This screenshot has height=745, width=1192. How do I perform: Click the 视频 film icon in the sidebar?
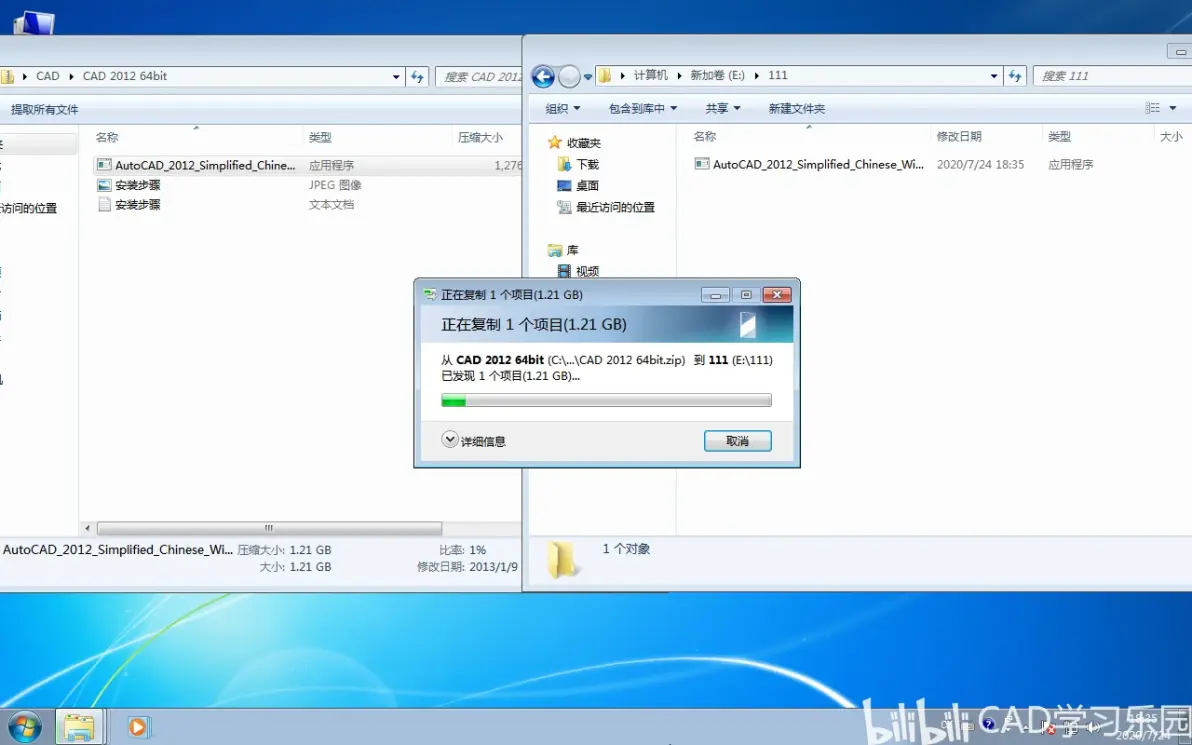(x=564, y=271)
